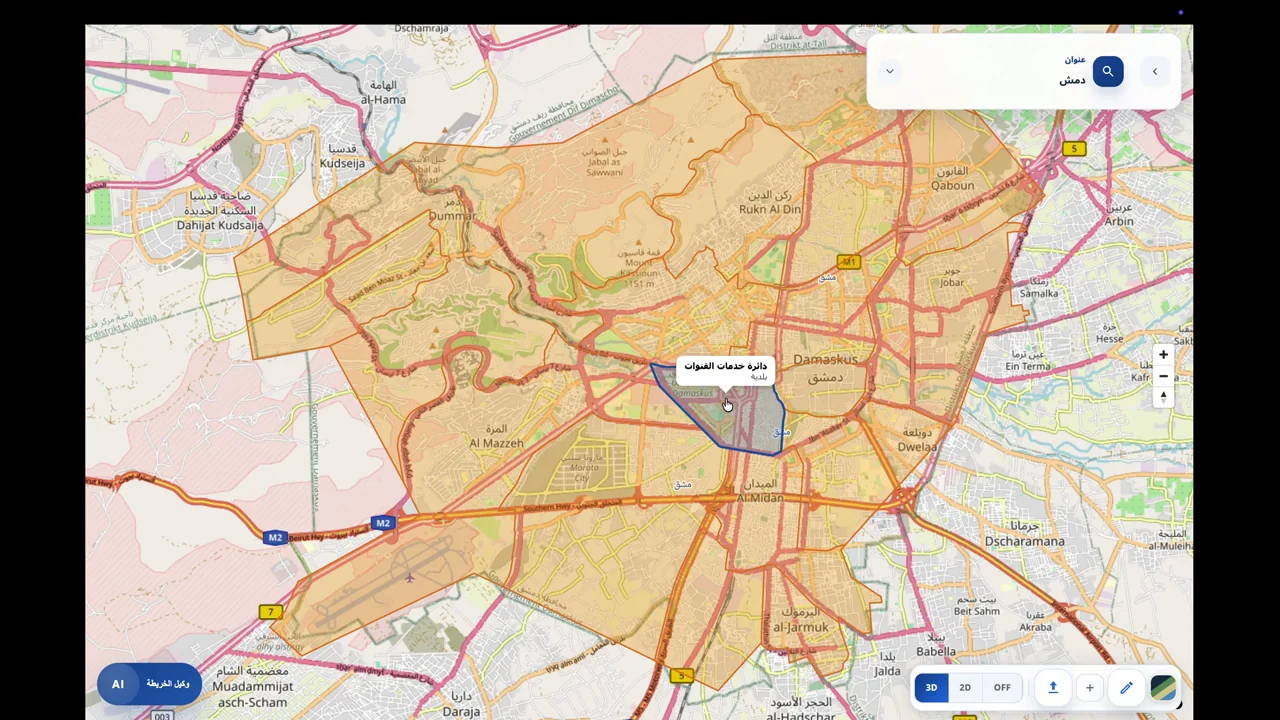The height and width of the screenshot is (720, 1280).
Task: Switch the map to 3D mode
Action: 931,688
